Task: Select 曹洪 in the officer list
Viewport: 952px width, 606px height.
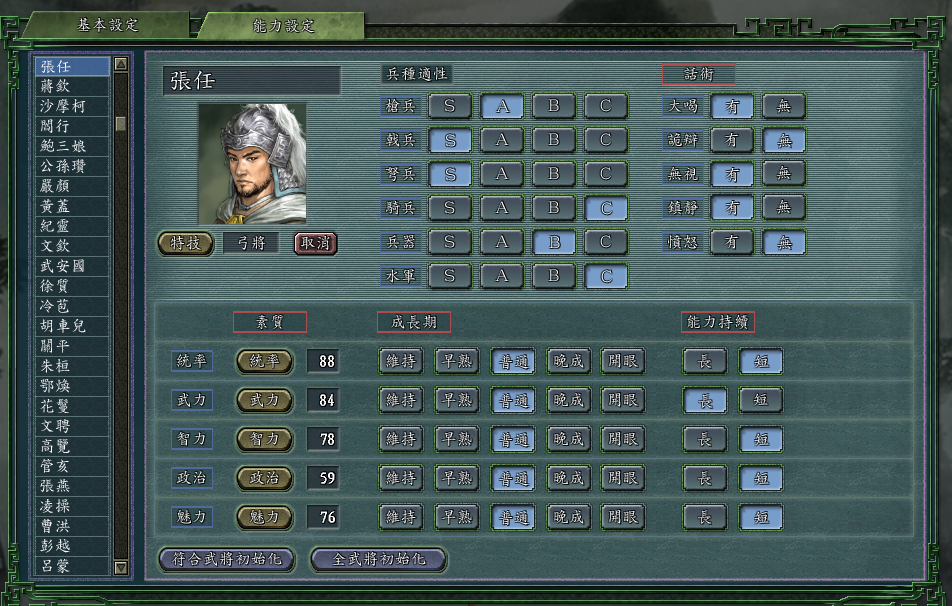Action: (72, 526)
